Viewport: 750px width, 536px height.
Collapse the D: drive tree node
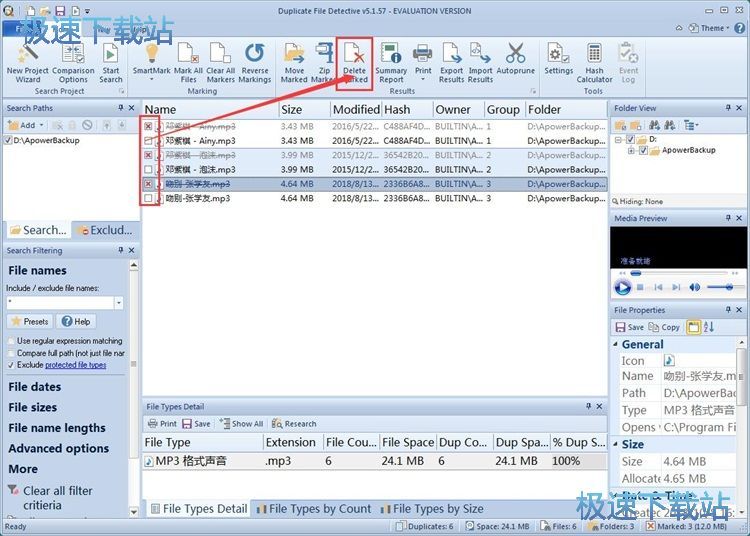(x=618, y=140)
